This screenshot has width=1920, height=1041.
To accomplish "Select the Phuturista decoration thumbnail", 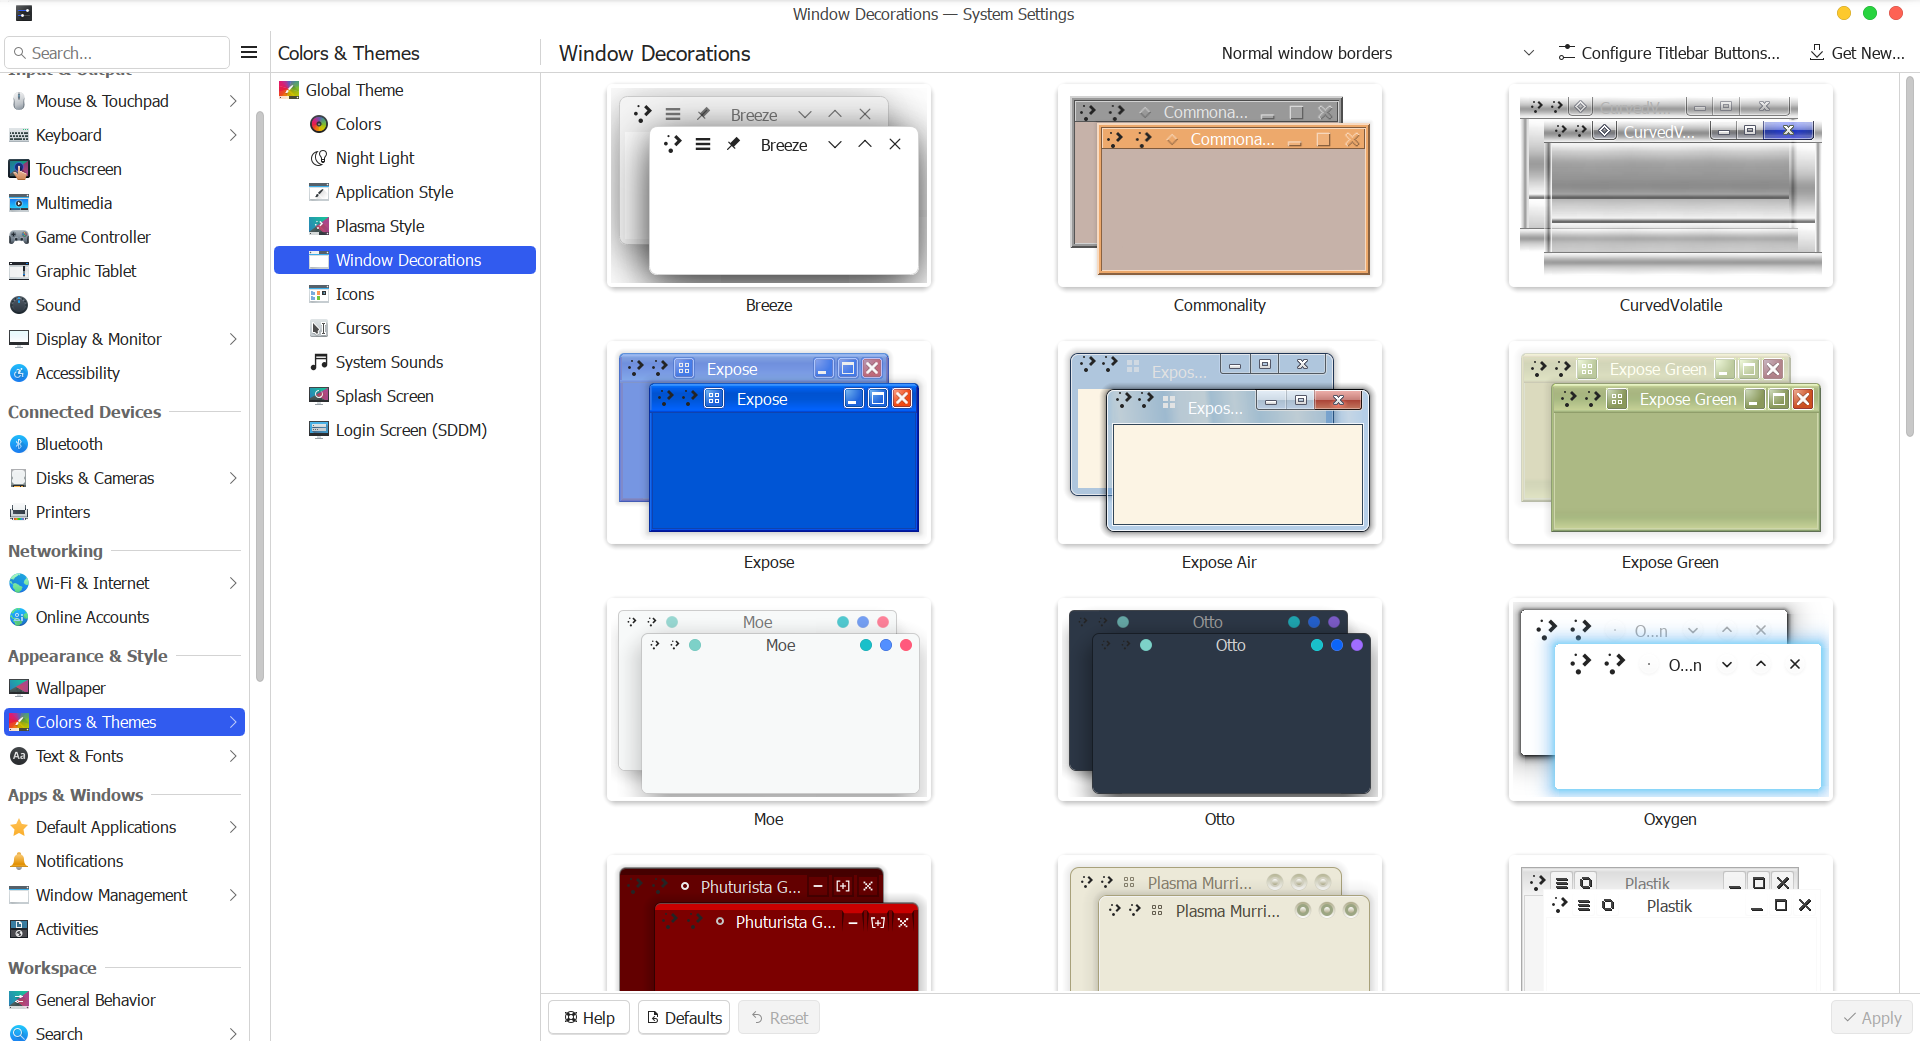I will coord(769,925).
